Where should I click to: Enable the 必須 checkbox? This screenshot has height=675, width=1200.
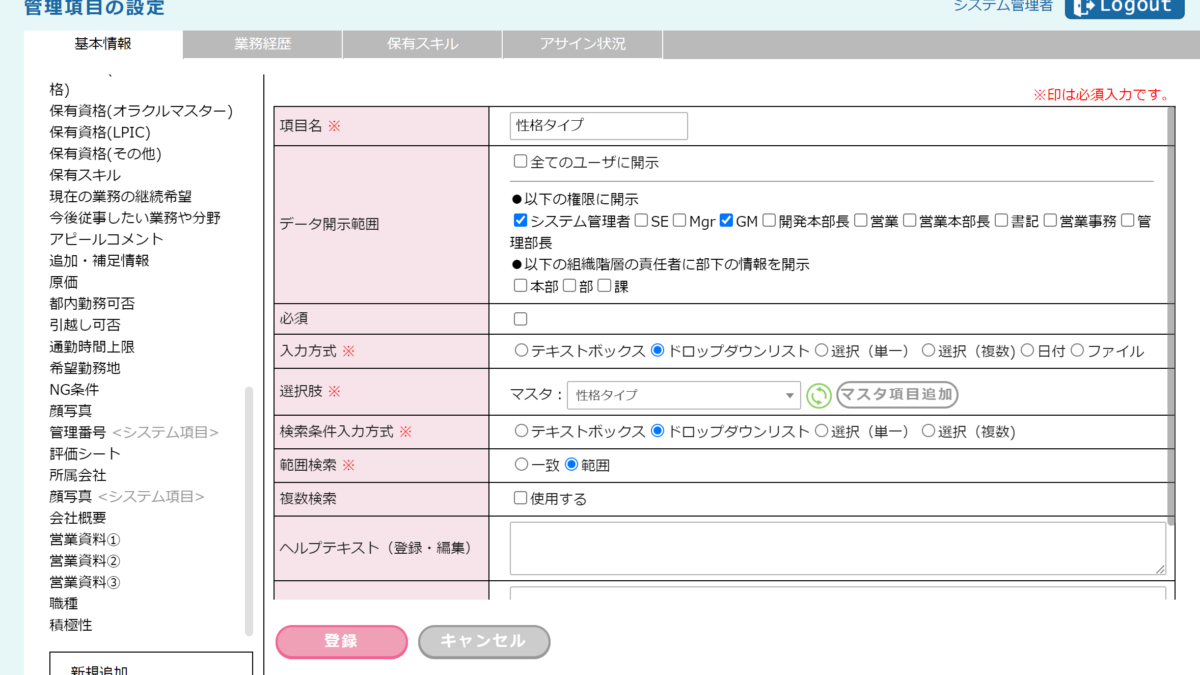tap(520, 319)
